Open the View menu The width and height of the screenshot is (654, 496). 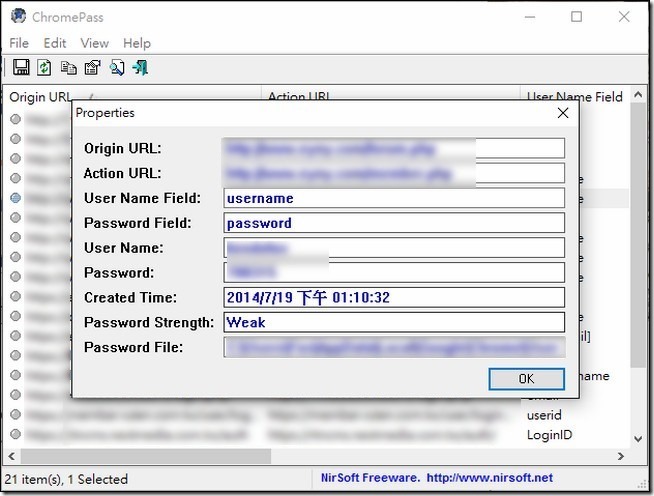[95, 43]
